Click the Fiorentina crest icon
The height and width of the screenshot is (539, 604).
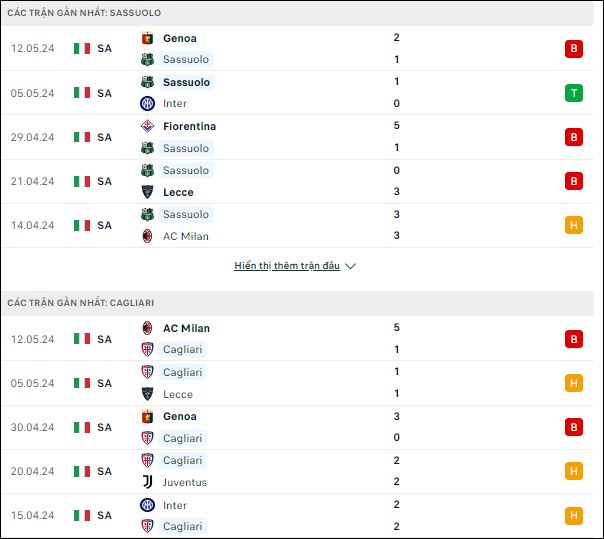point(147,126)
